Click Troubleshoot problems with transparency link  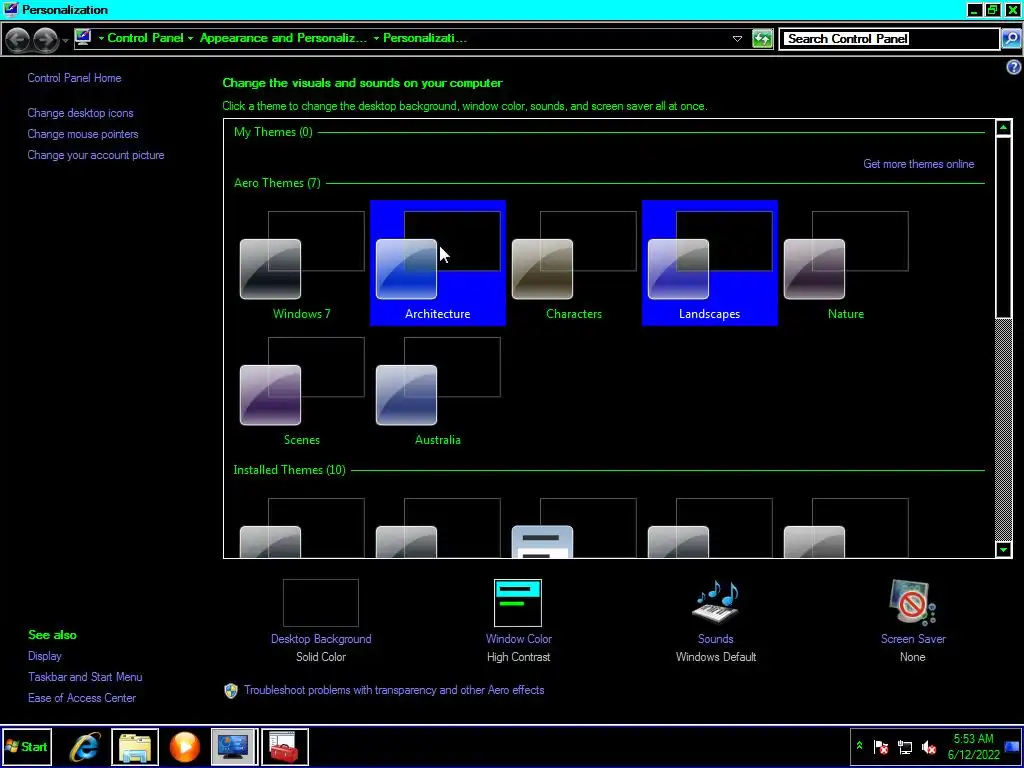394,690
